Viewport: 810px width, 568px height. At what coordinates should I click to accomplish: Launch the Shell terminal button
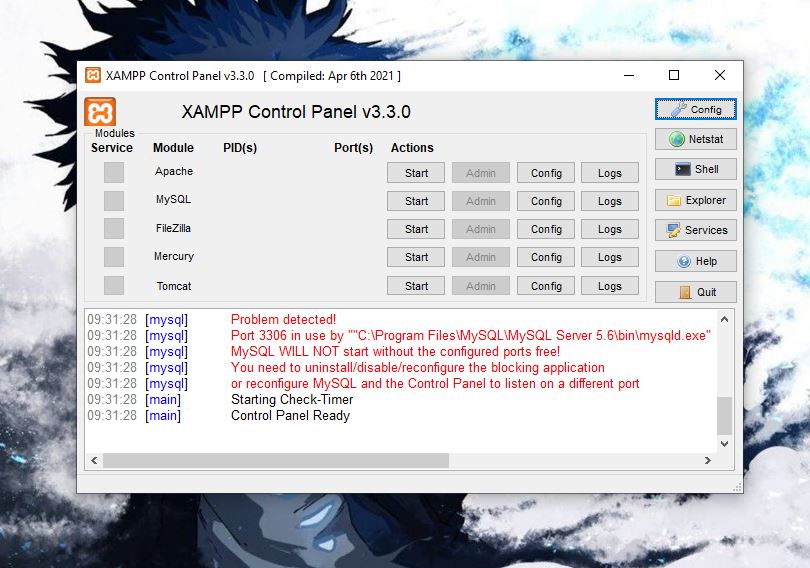tap(696, 169)
